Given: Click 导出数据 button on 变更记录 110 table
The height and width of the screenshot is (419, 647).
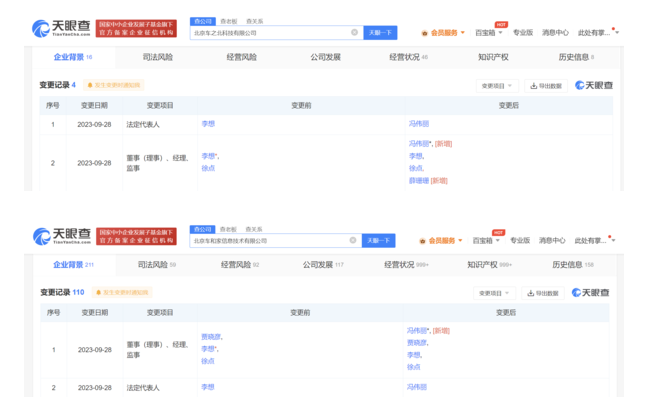Looking at the screenshot, I should [x=543, y=293].
